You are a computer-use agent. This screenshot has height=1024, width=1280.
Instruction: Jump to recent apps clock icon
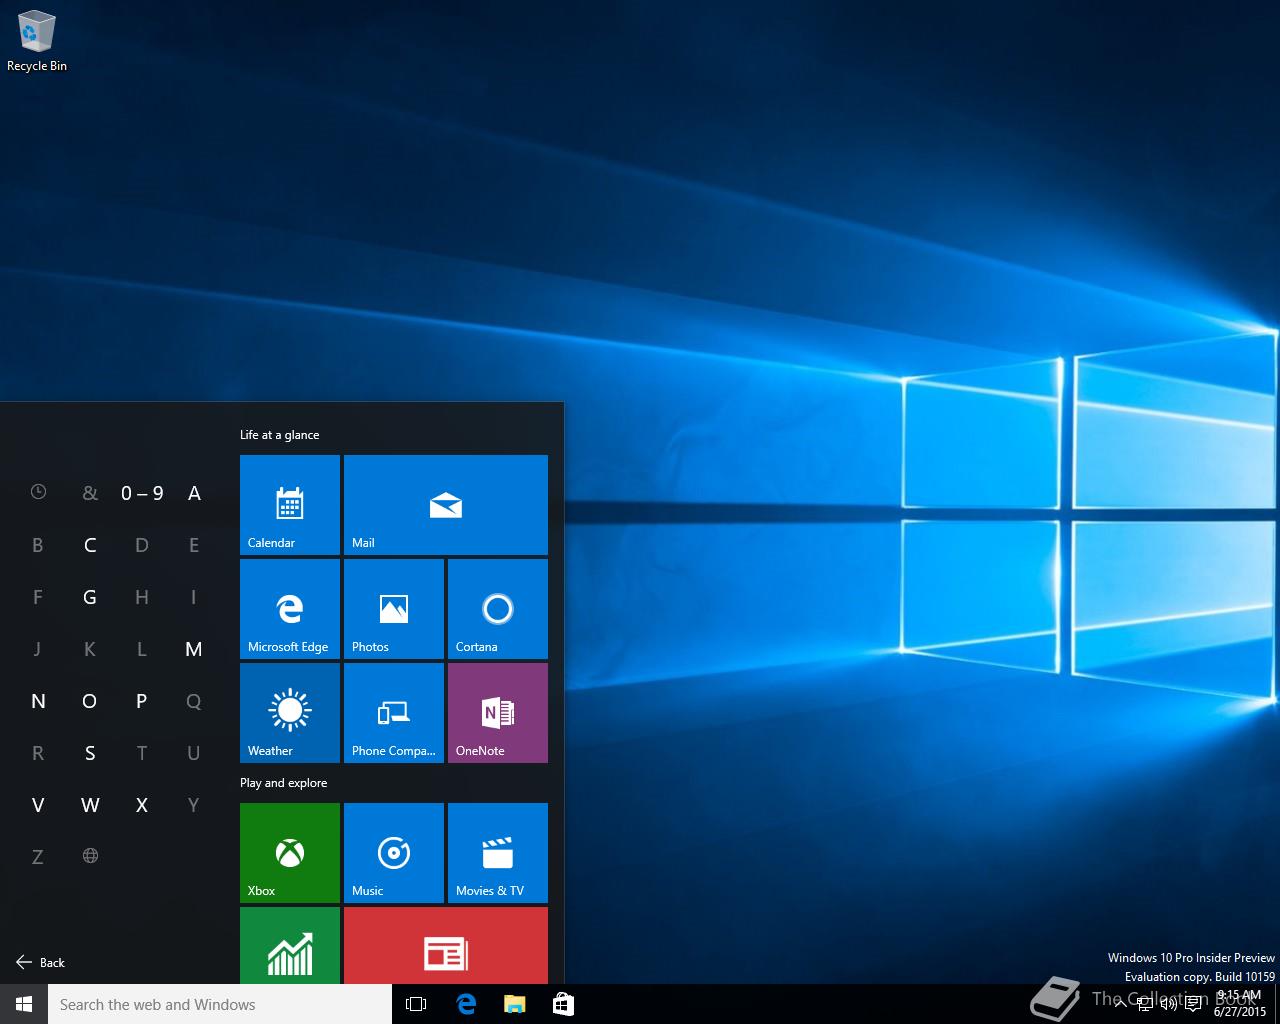point(38,492)
